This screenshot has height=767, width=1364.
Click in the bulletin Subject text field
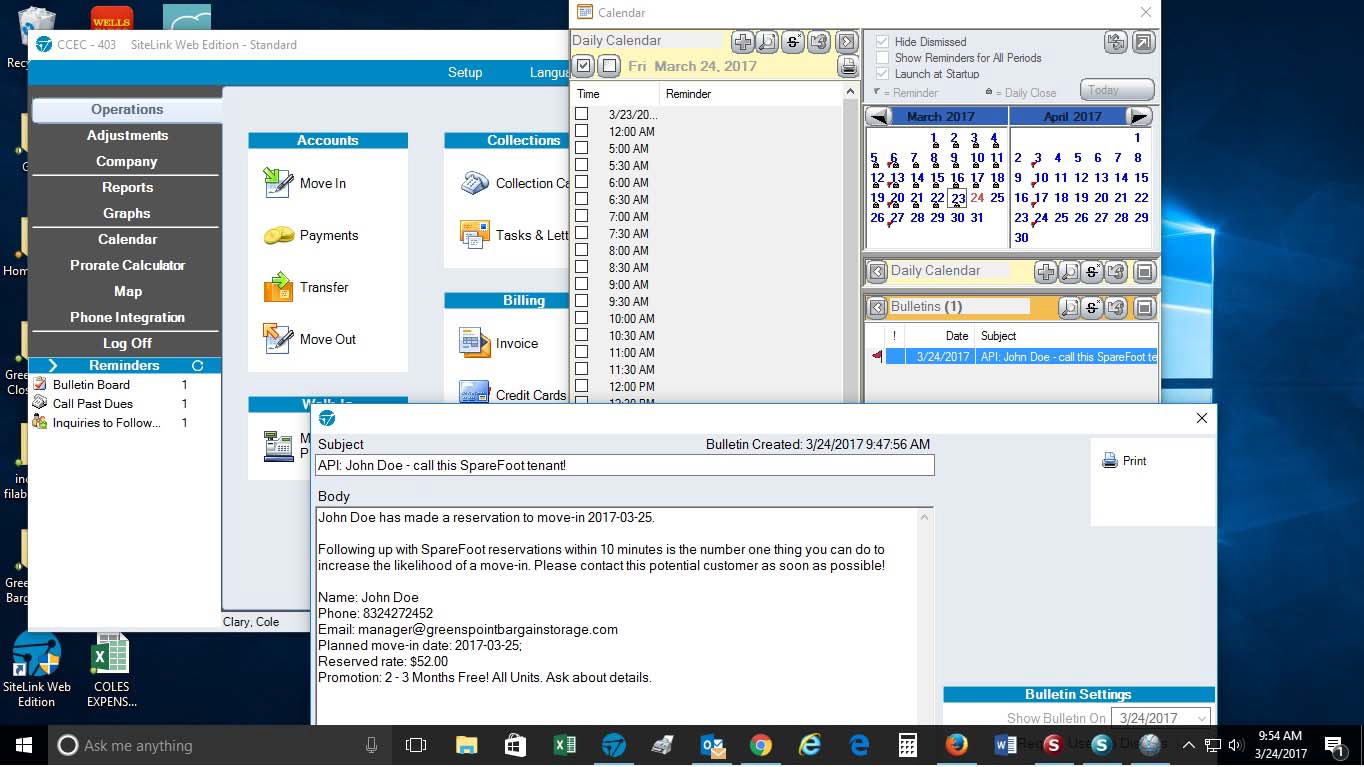(x=624, y=465)
